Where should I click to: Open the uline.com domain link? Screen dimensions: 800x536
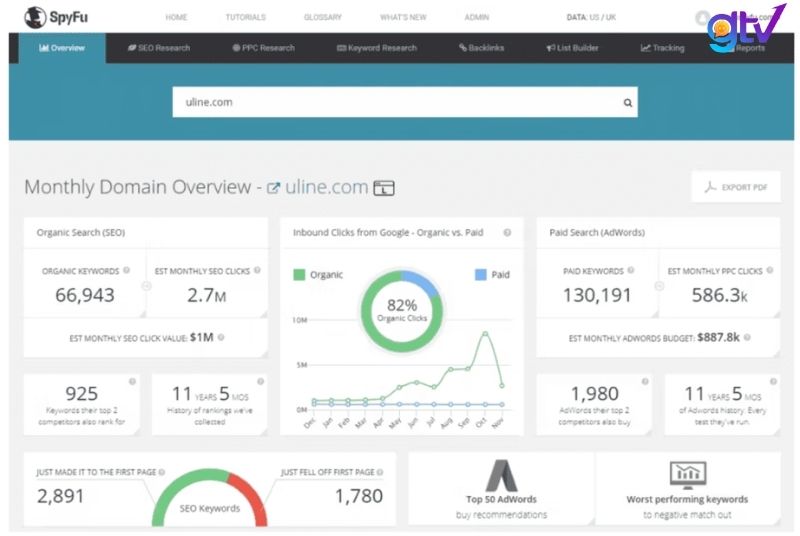tap(326, 187)
